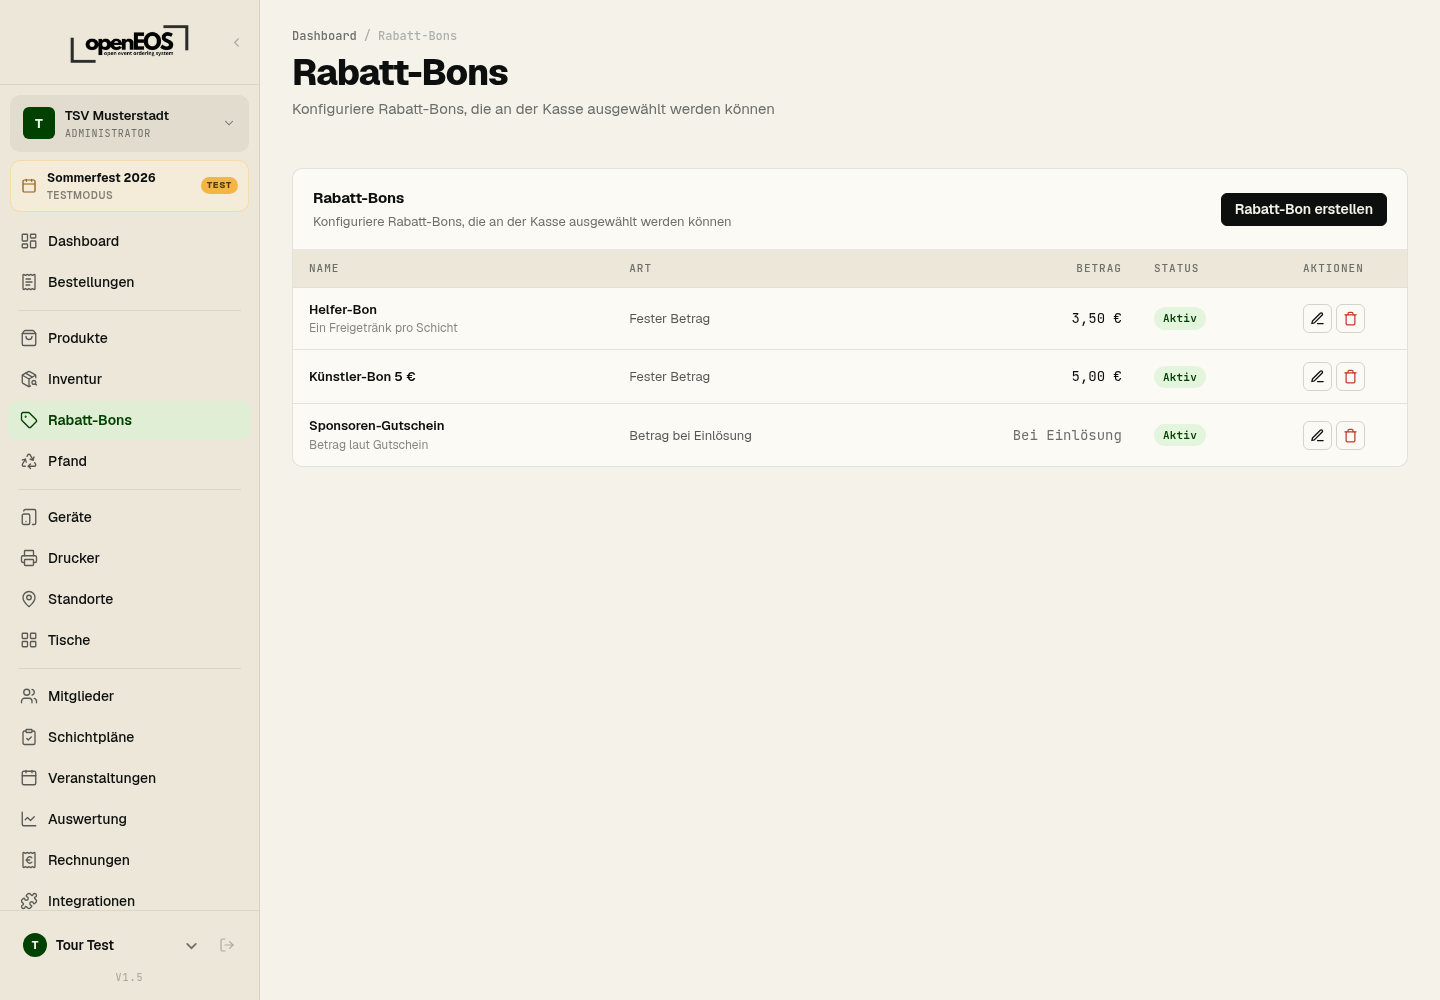Viewport: 1440px width, 1000px height.
Task: Click the Helfer-Bon name
Action: tap(343, 310)
